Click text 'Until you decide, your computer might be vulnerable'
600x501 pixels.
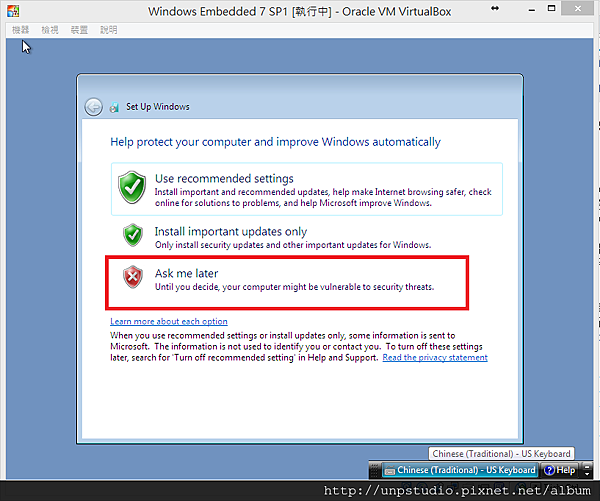click(294, 287)
